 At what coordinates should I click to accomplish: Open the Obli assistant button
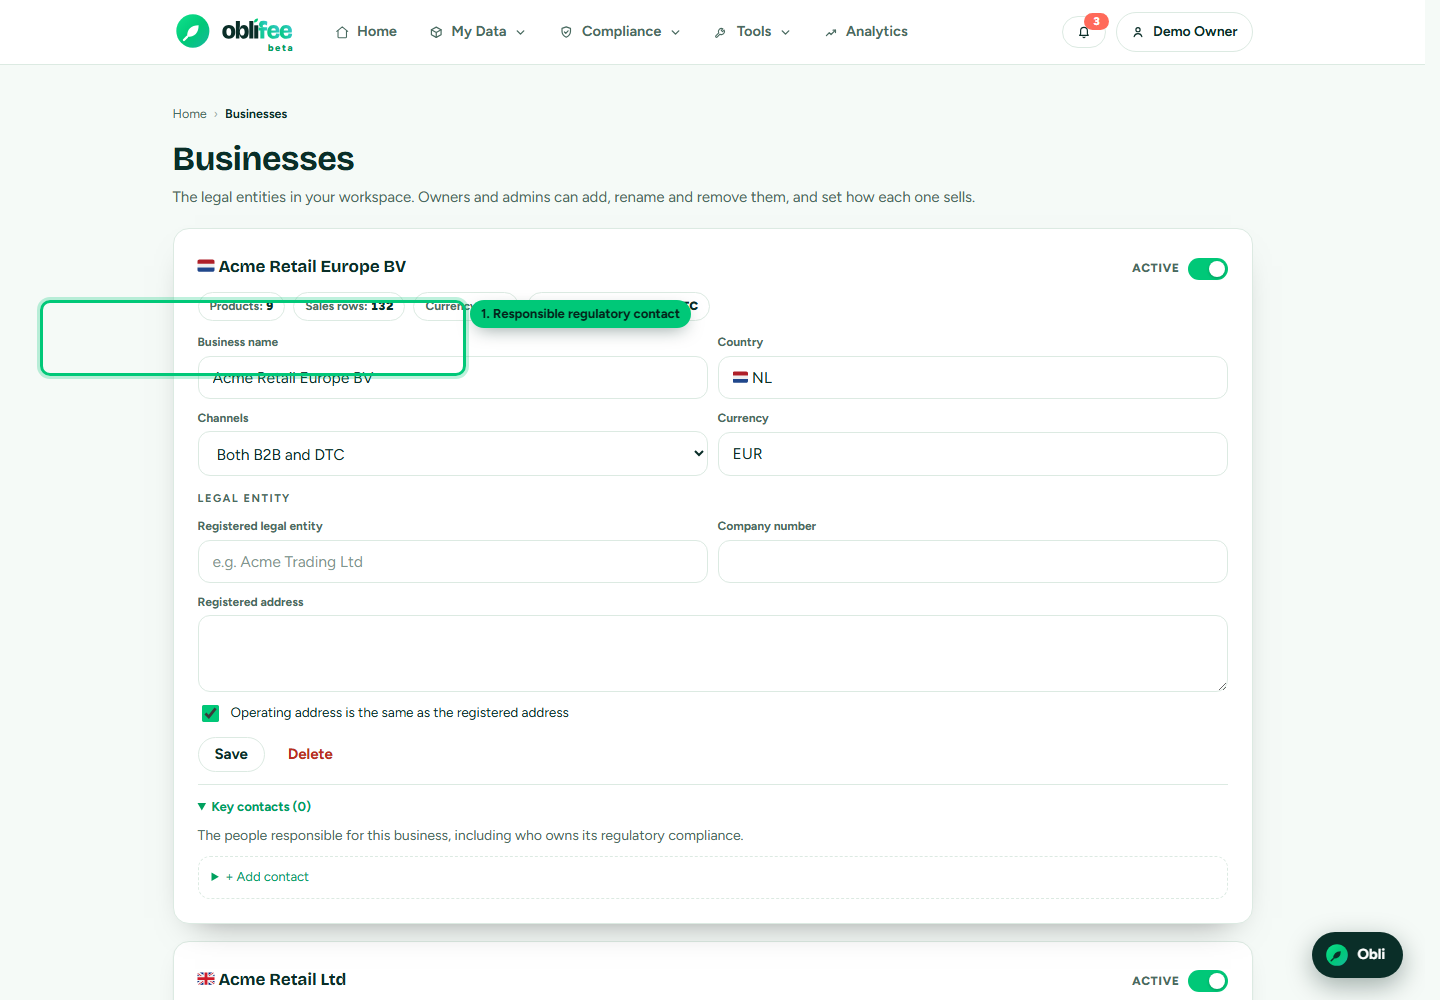tap(1357, 955)
